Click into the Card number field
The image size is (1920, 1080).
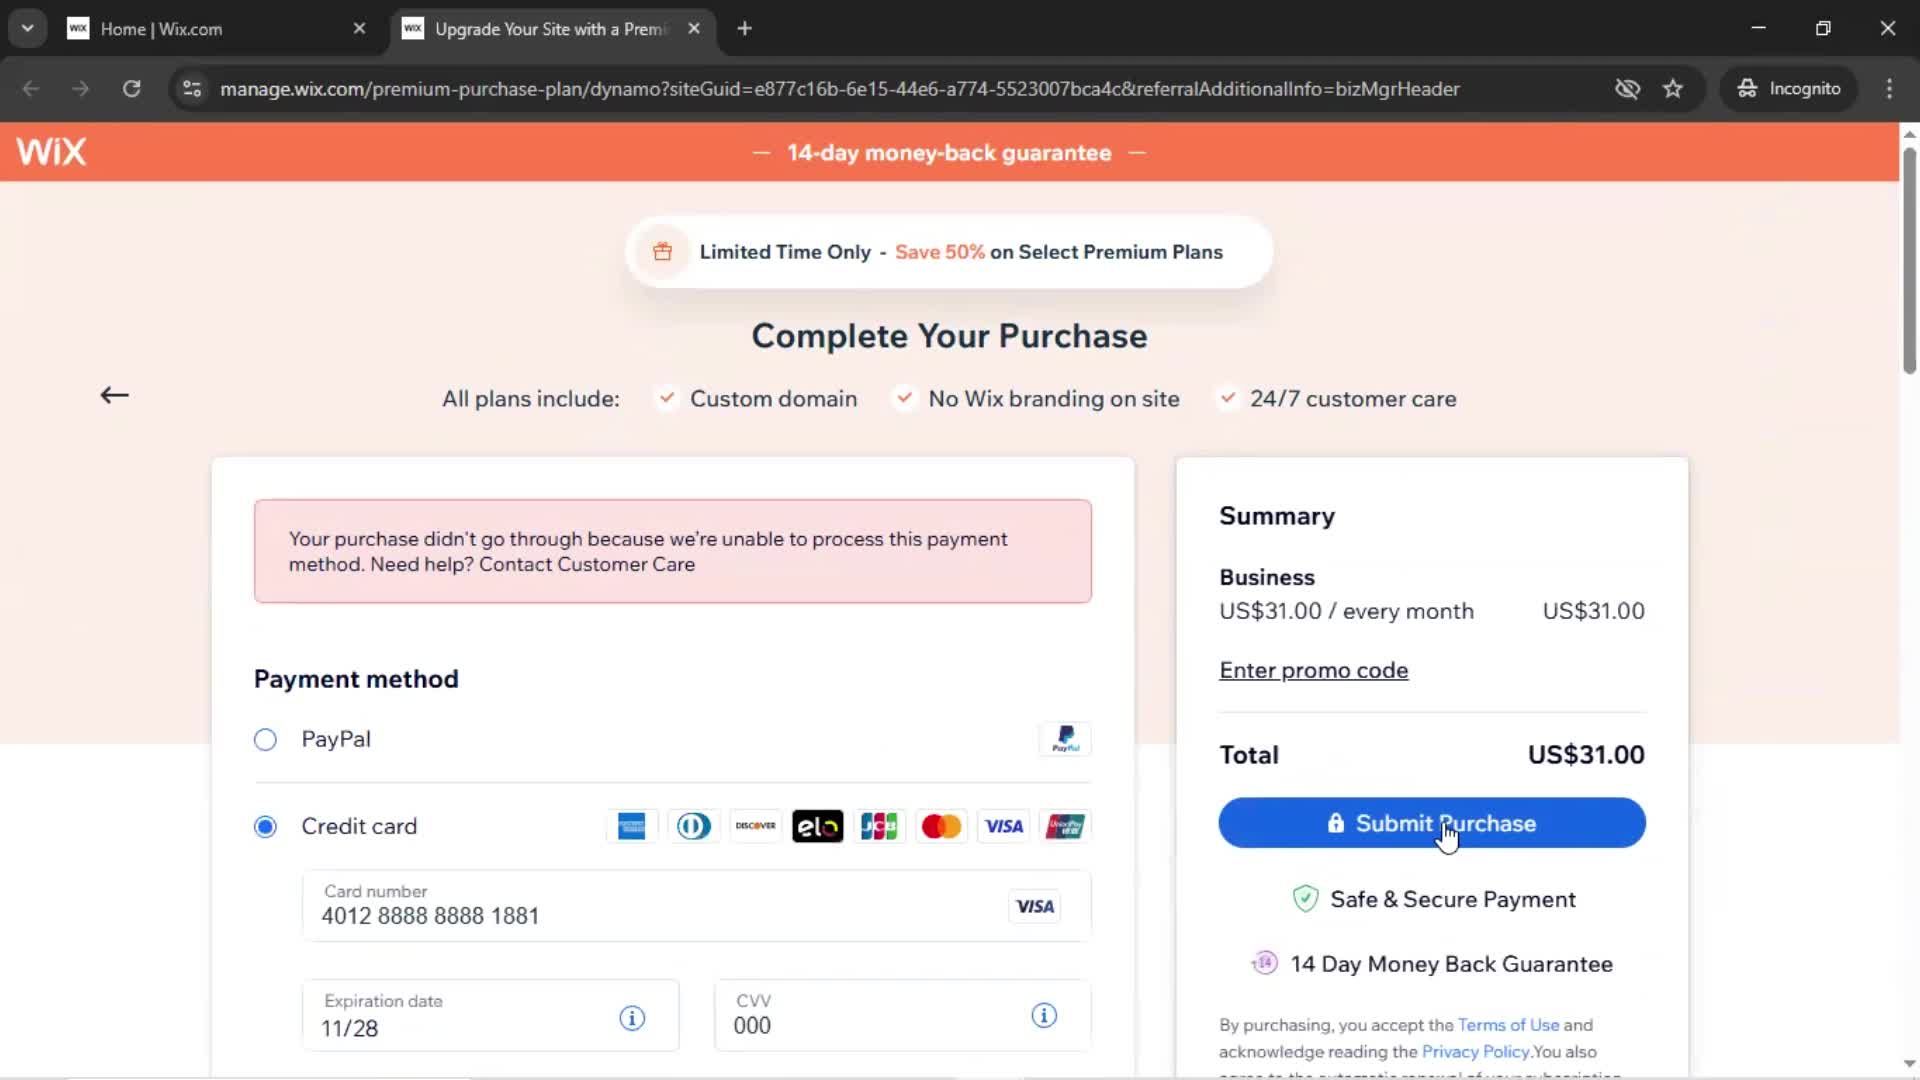point(696,906)
